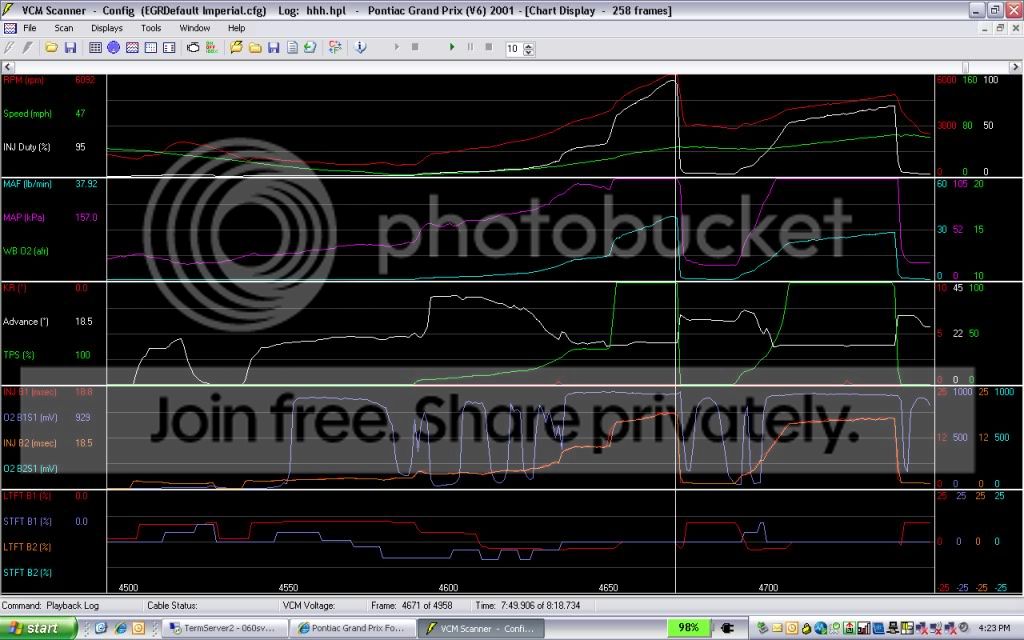The image size is (1024, 640).
Task: Click the playback speed field showing 10
Action: 513,48
